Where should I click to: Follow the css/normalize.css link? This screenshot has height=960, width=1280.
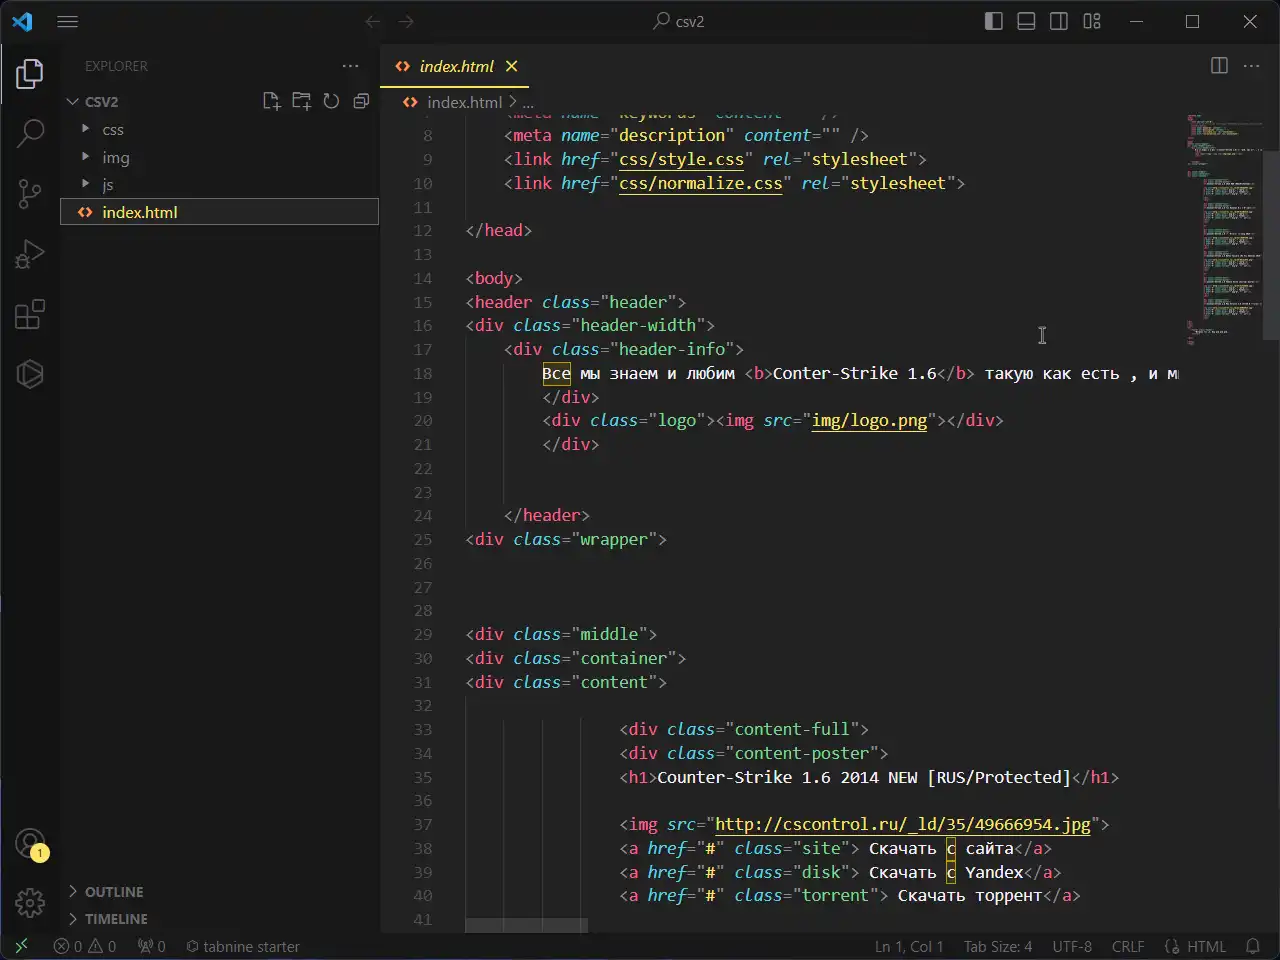700,183
